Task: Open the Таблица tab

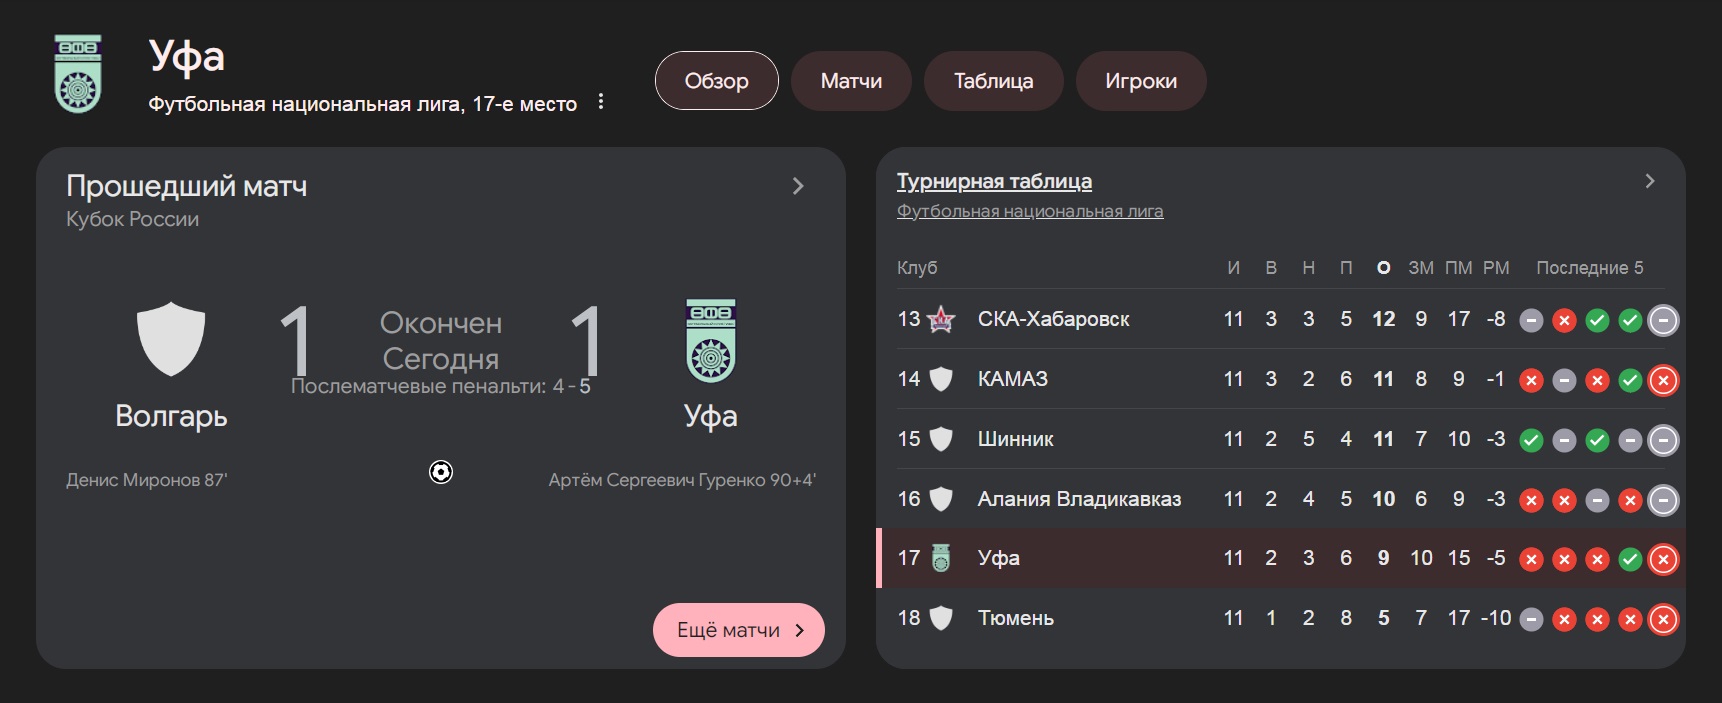Action: pyautogui.click(x=993, y=81)
